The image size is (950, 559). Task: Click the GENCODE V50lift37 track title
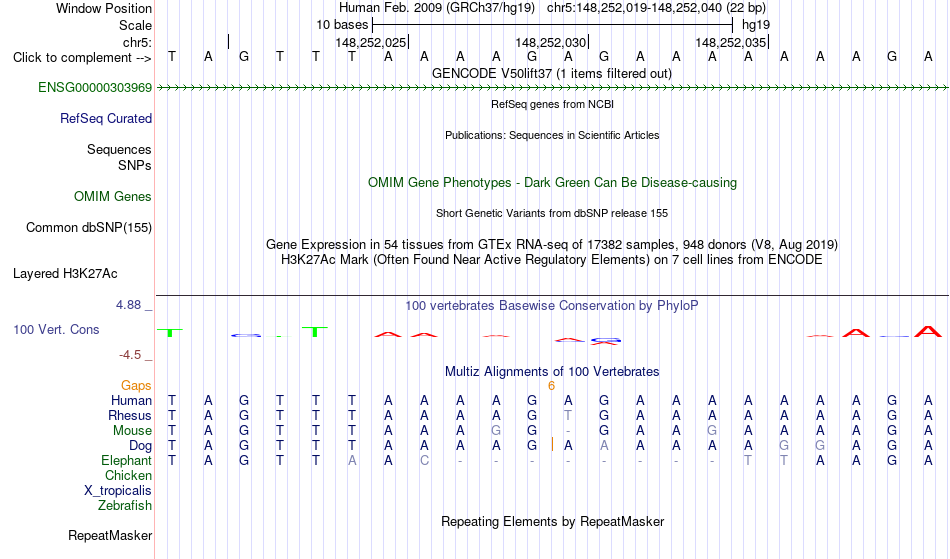551,74
